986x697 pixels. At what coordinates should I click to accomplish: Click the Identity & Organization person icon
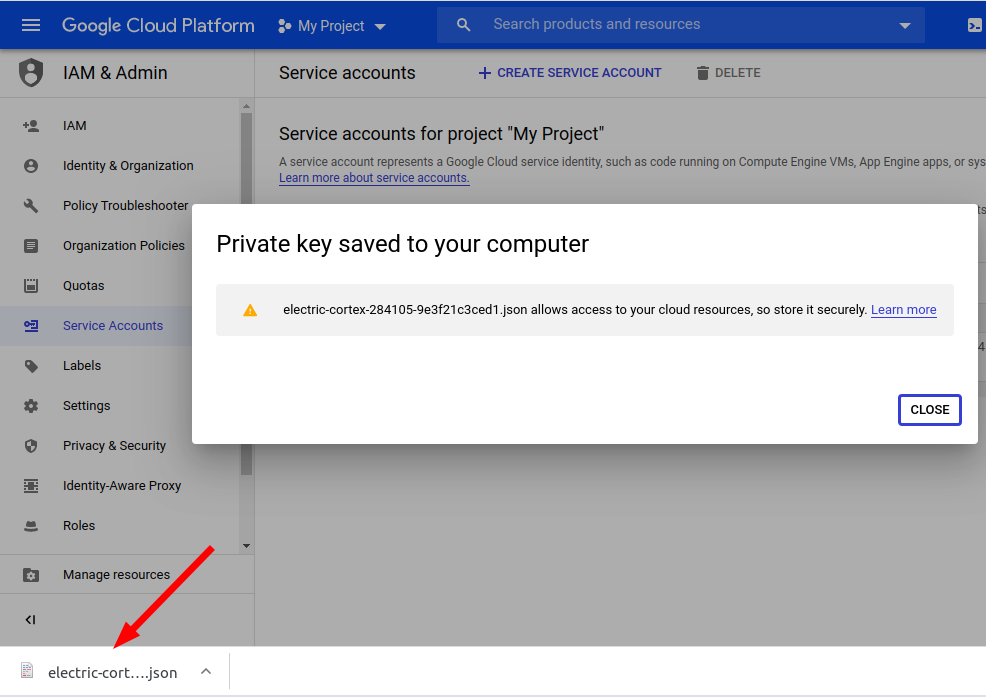[31, 165]
